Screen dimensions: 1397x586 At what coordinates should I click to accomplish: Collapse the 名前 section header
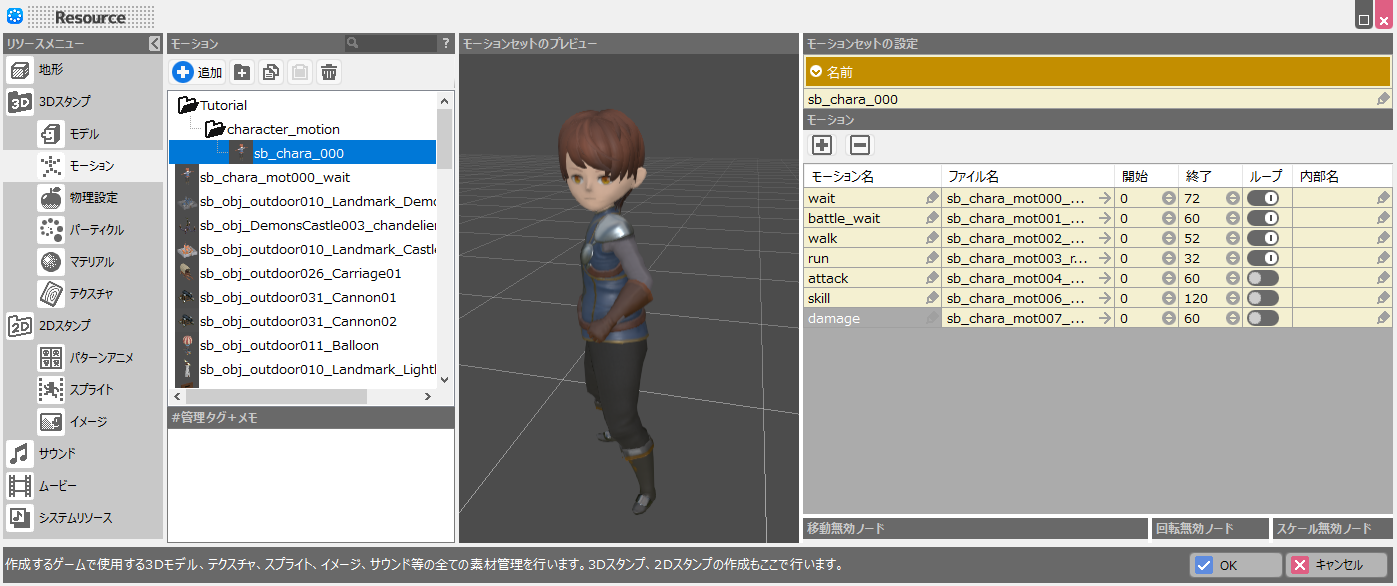point(816,72)
